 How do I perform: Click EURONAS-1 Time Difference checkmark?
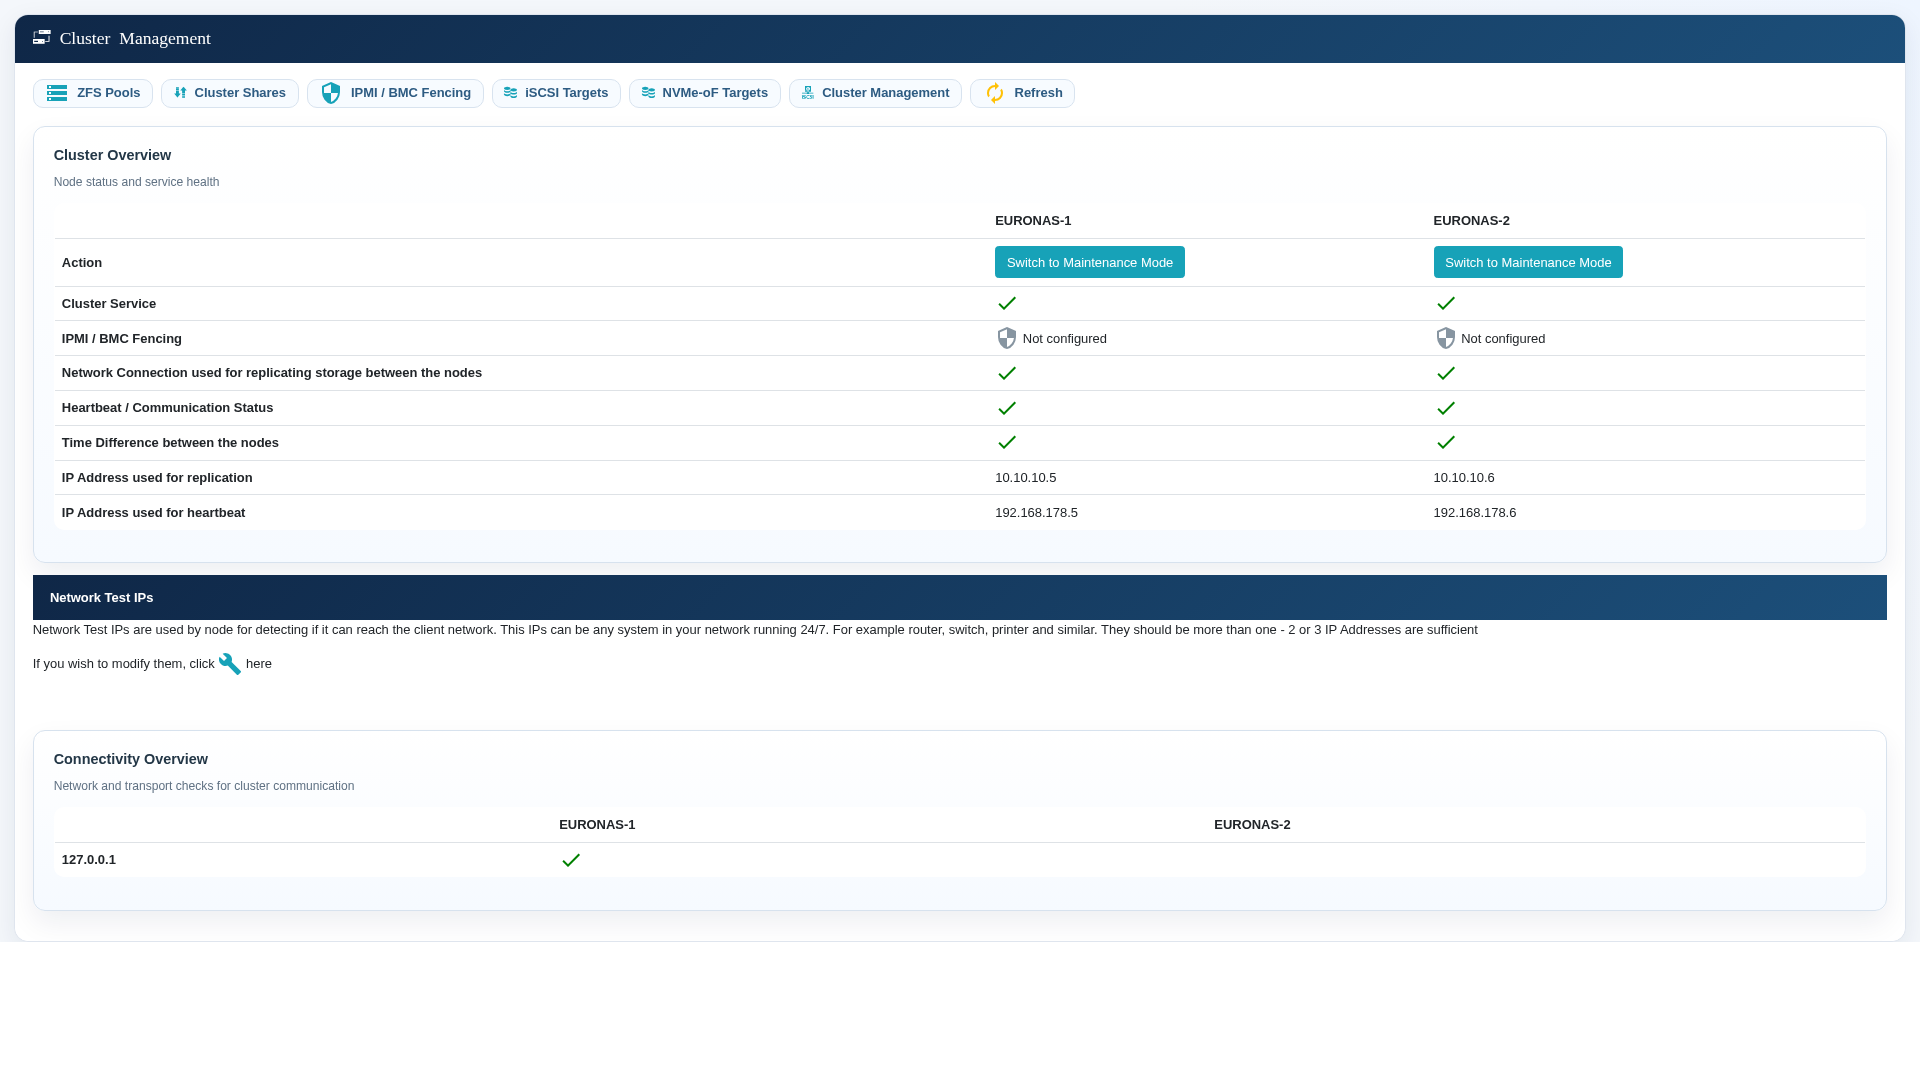(x=1007, y=442)
